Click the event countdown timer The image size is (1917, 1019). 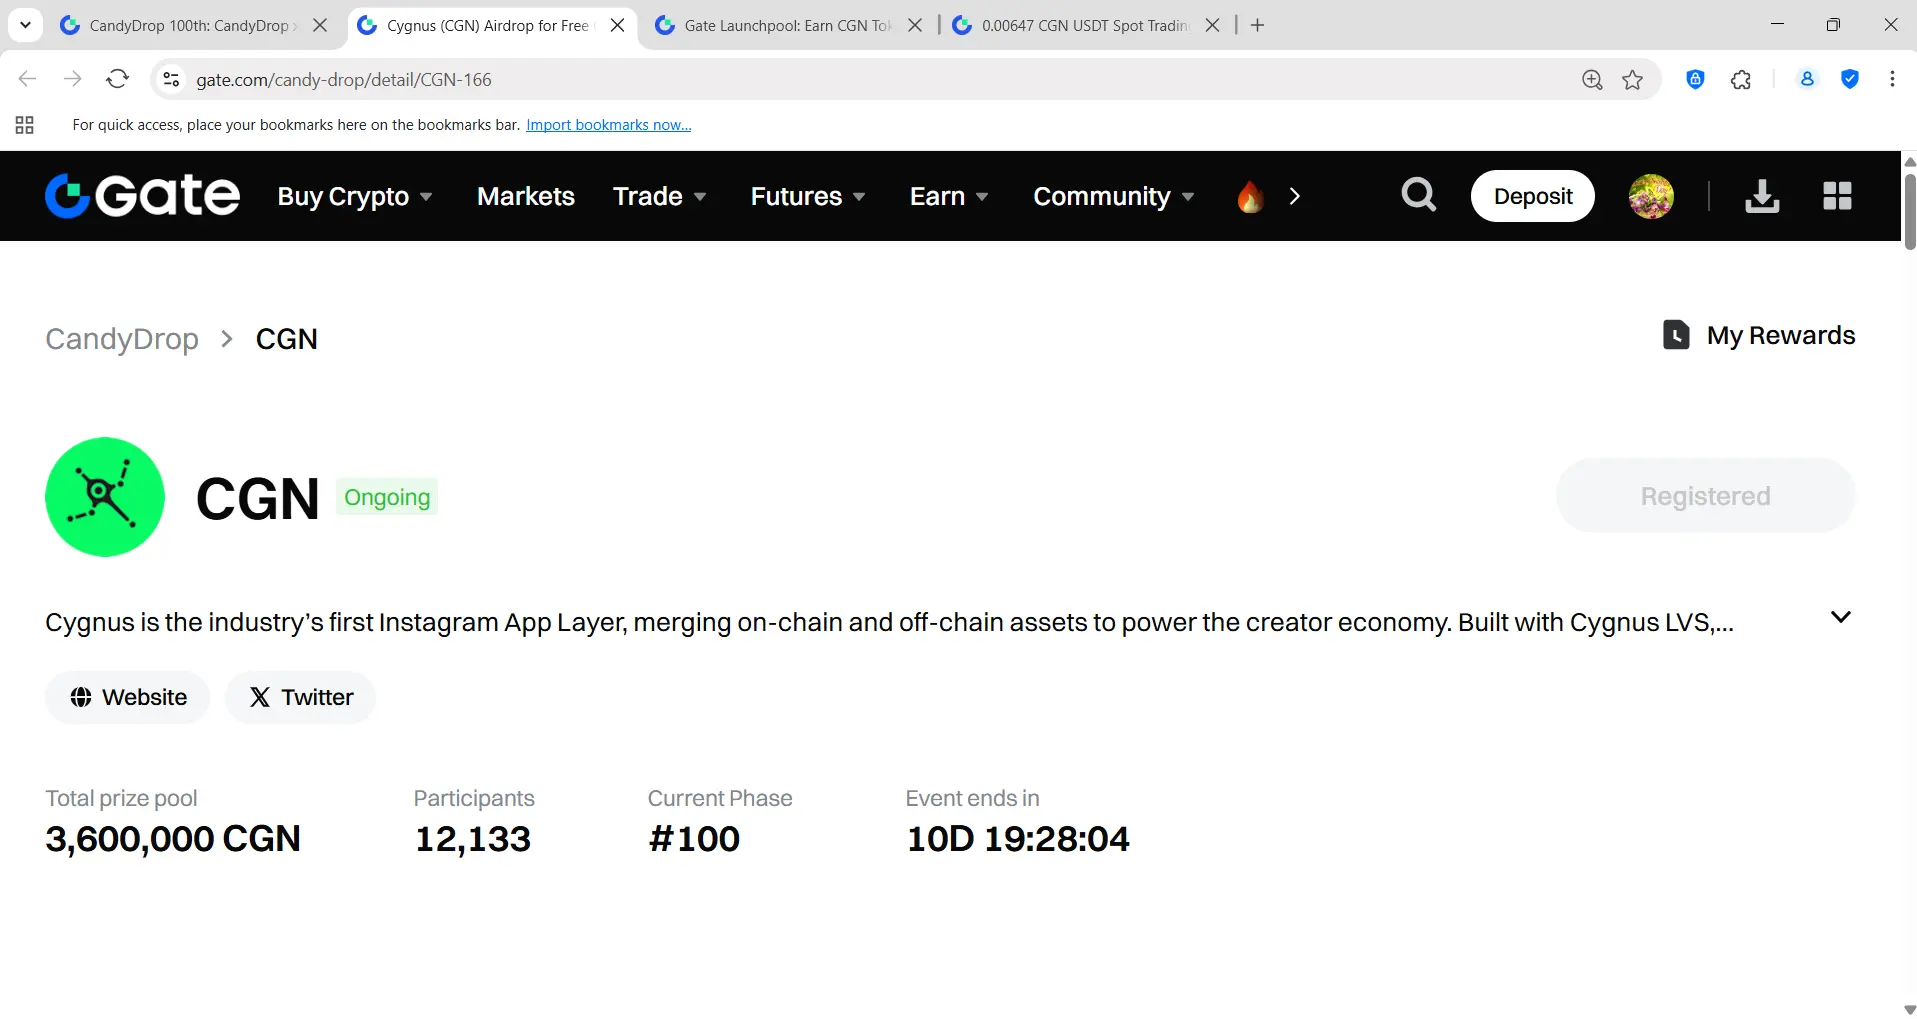coord(1018,839)
